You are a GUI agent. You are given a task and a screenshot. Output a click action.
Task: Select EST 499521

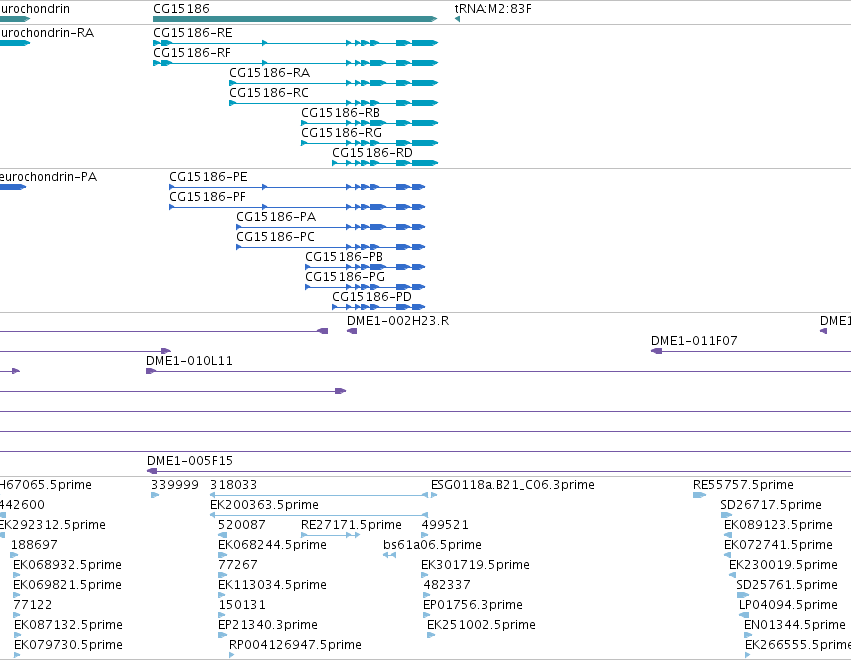[445, 525]
